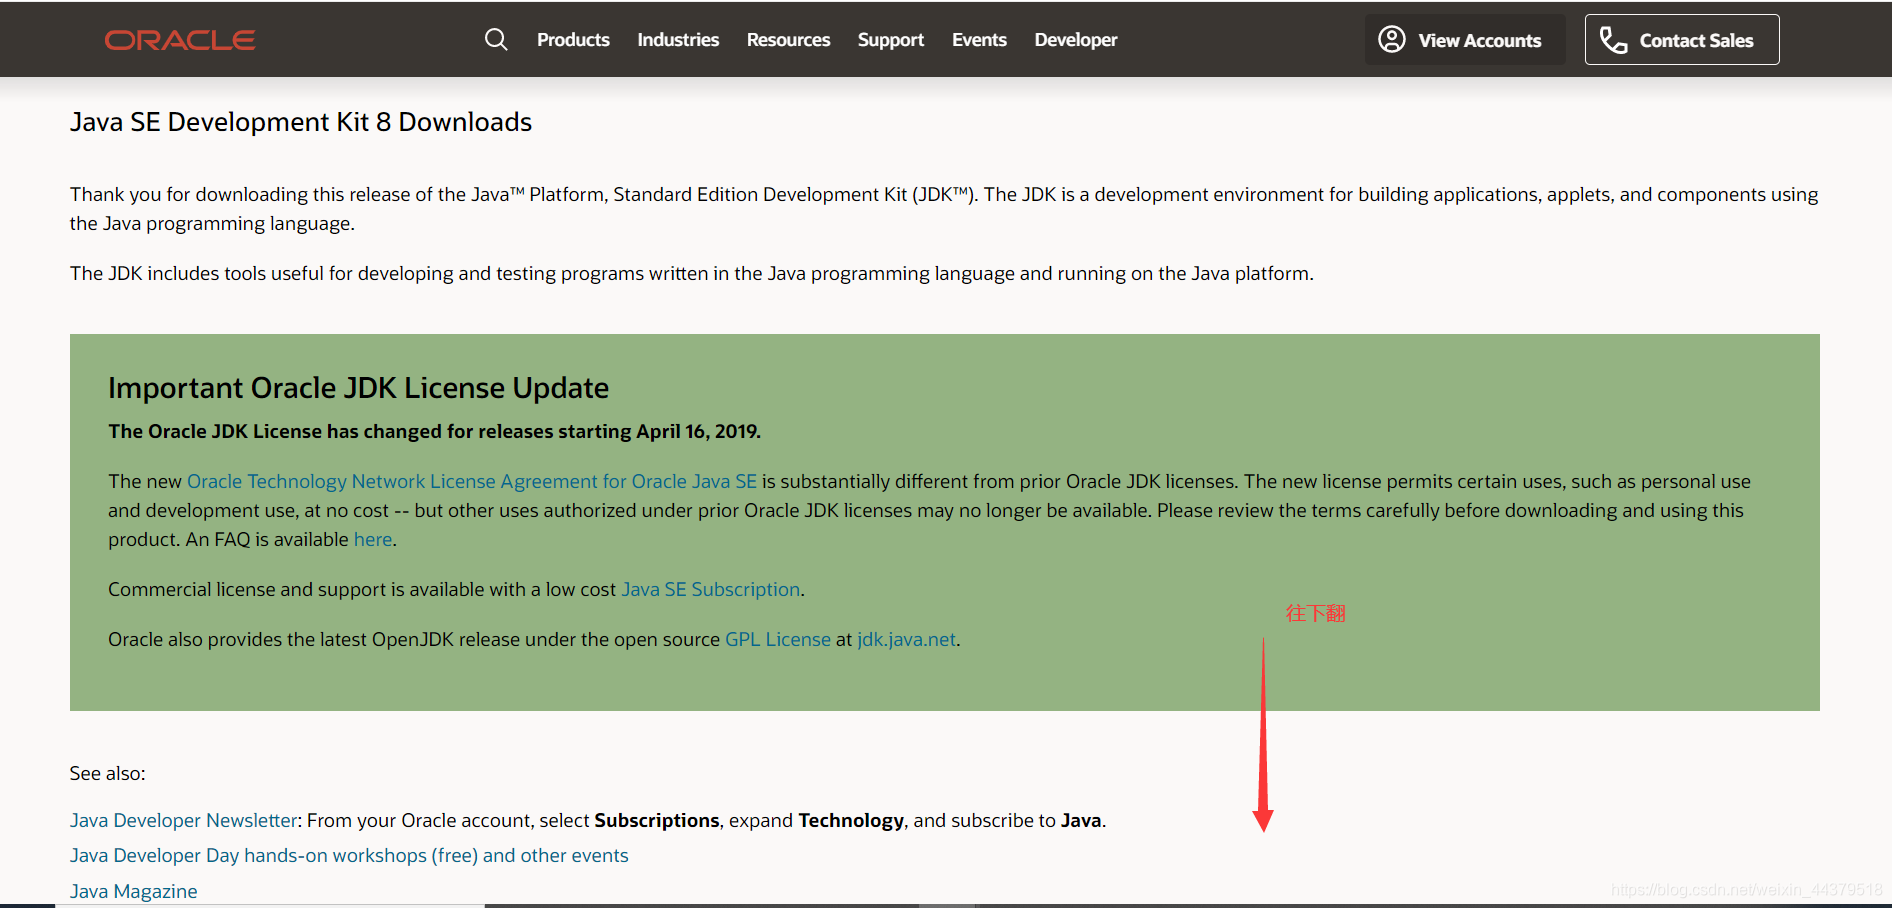Open the GPL License link
Image resolution: width=1892 pixels, height=908 pixels.
pyautogui.click(x=778, y=639)
